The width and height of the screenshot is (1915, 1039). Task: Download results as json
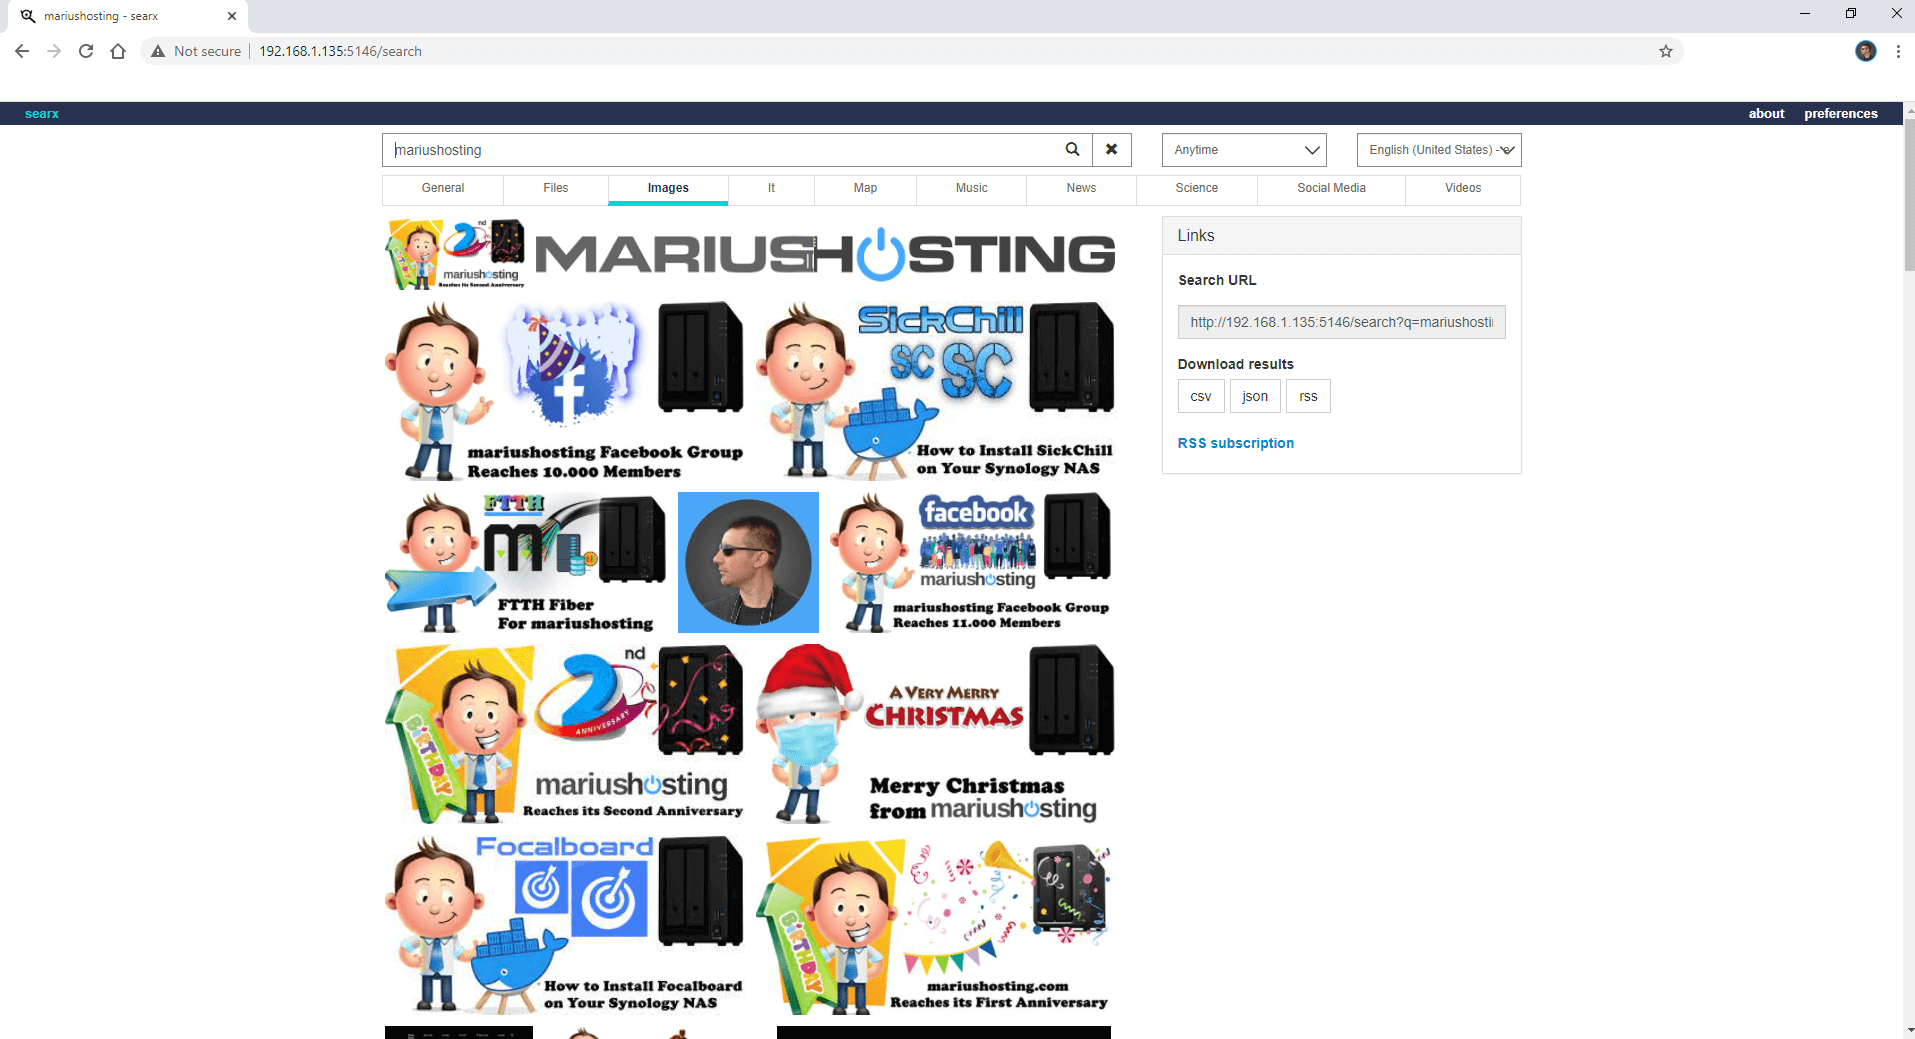pyautogui.click(x=1255, y=396)
